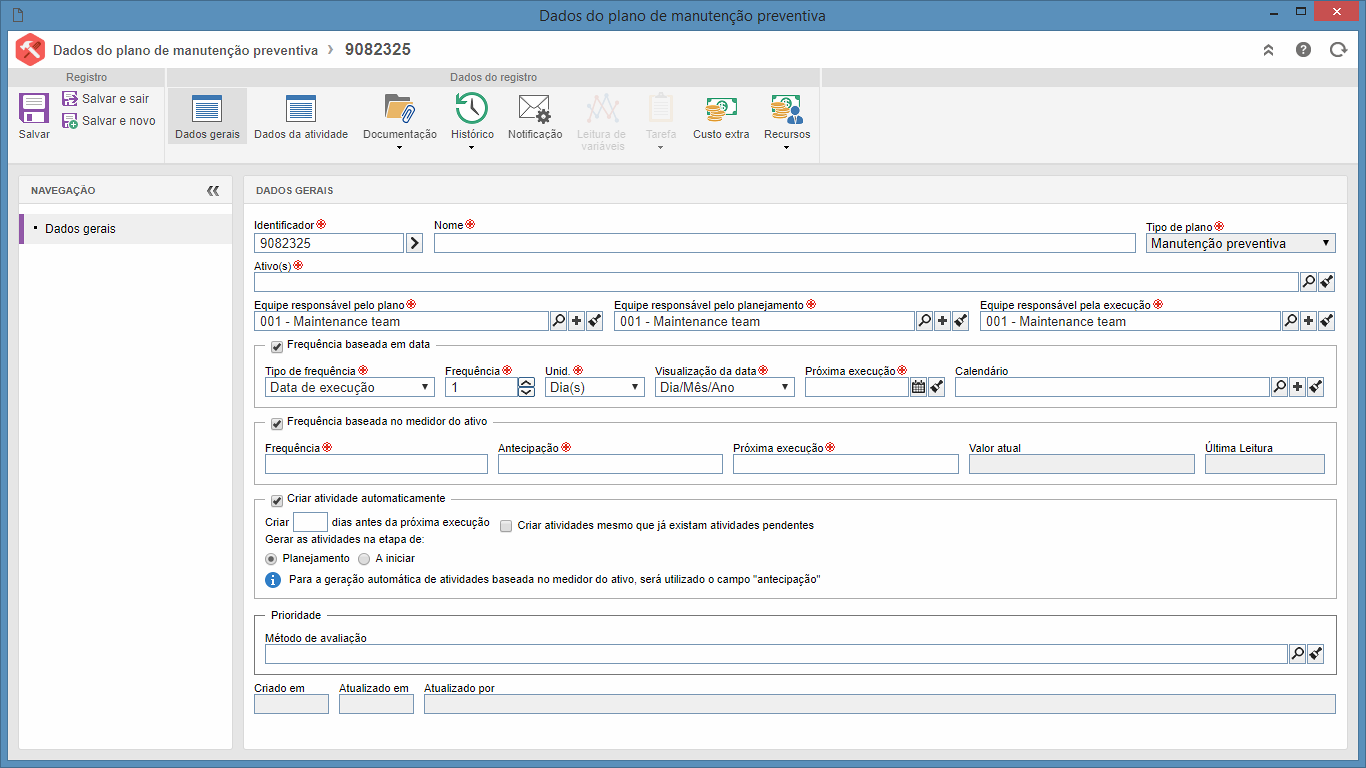Click the meter Próxima execução input field
This screenshot has height=768, width=1366.
(x=846, y=464)
